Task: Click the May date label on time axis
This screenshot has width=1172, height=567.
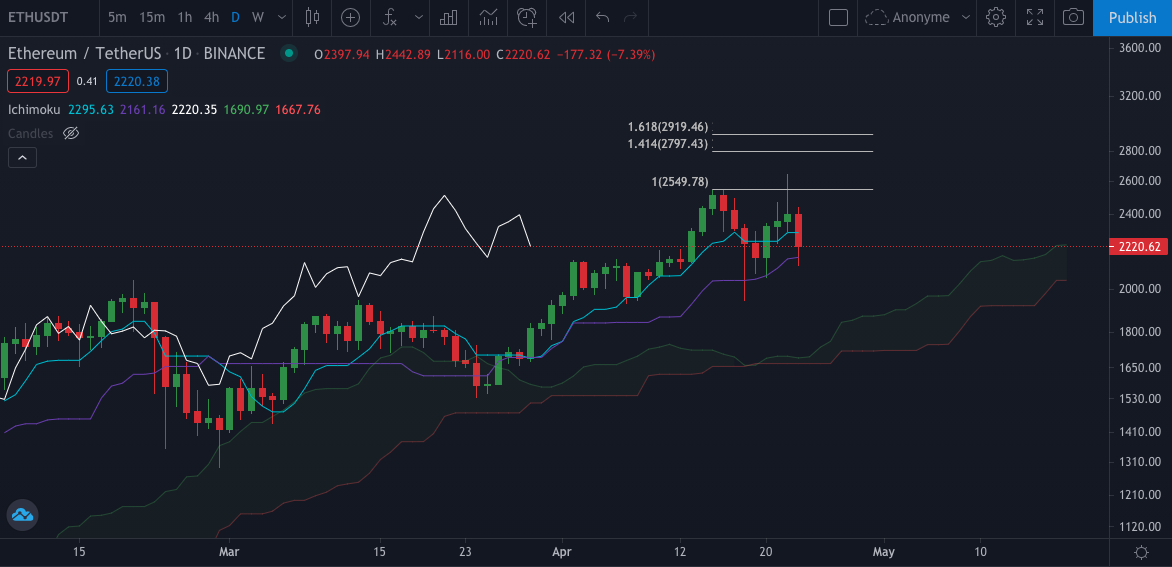Action: tap(883, 552)
